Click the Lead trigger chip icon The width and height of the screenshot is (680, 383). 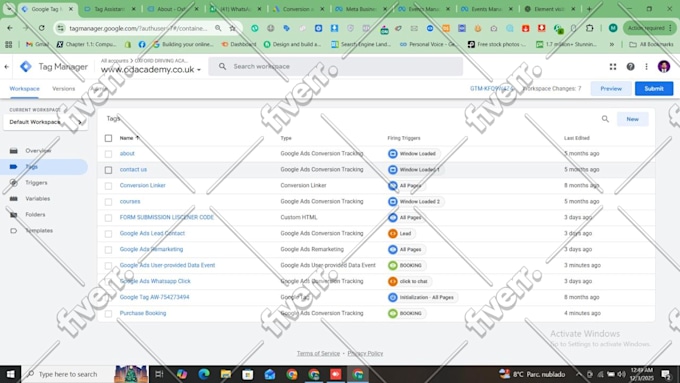pyautogui.click(x=392, y=233)
